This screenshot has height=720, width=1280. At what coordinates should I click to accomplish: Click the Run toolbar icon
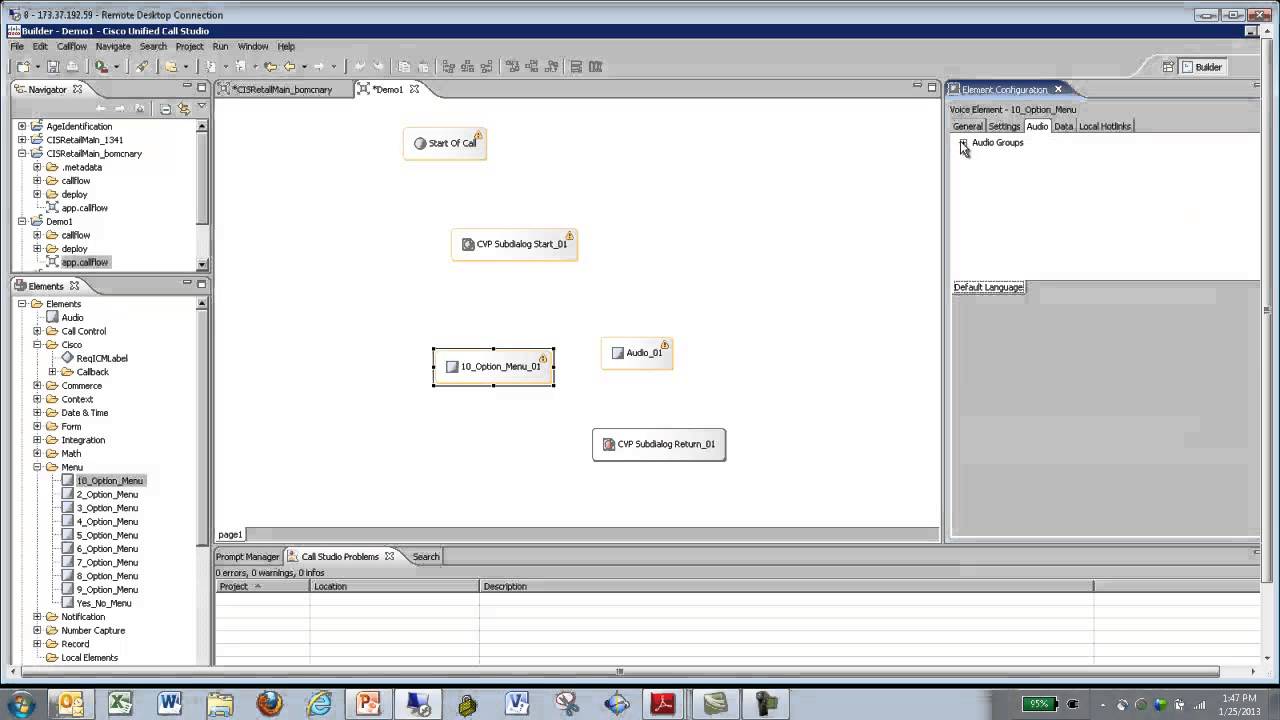tap(101, 67)
